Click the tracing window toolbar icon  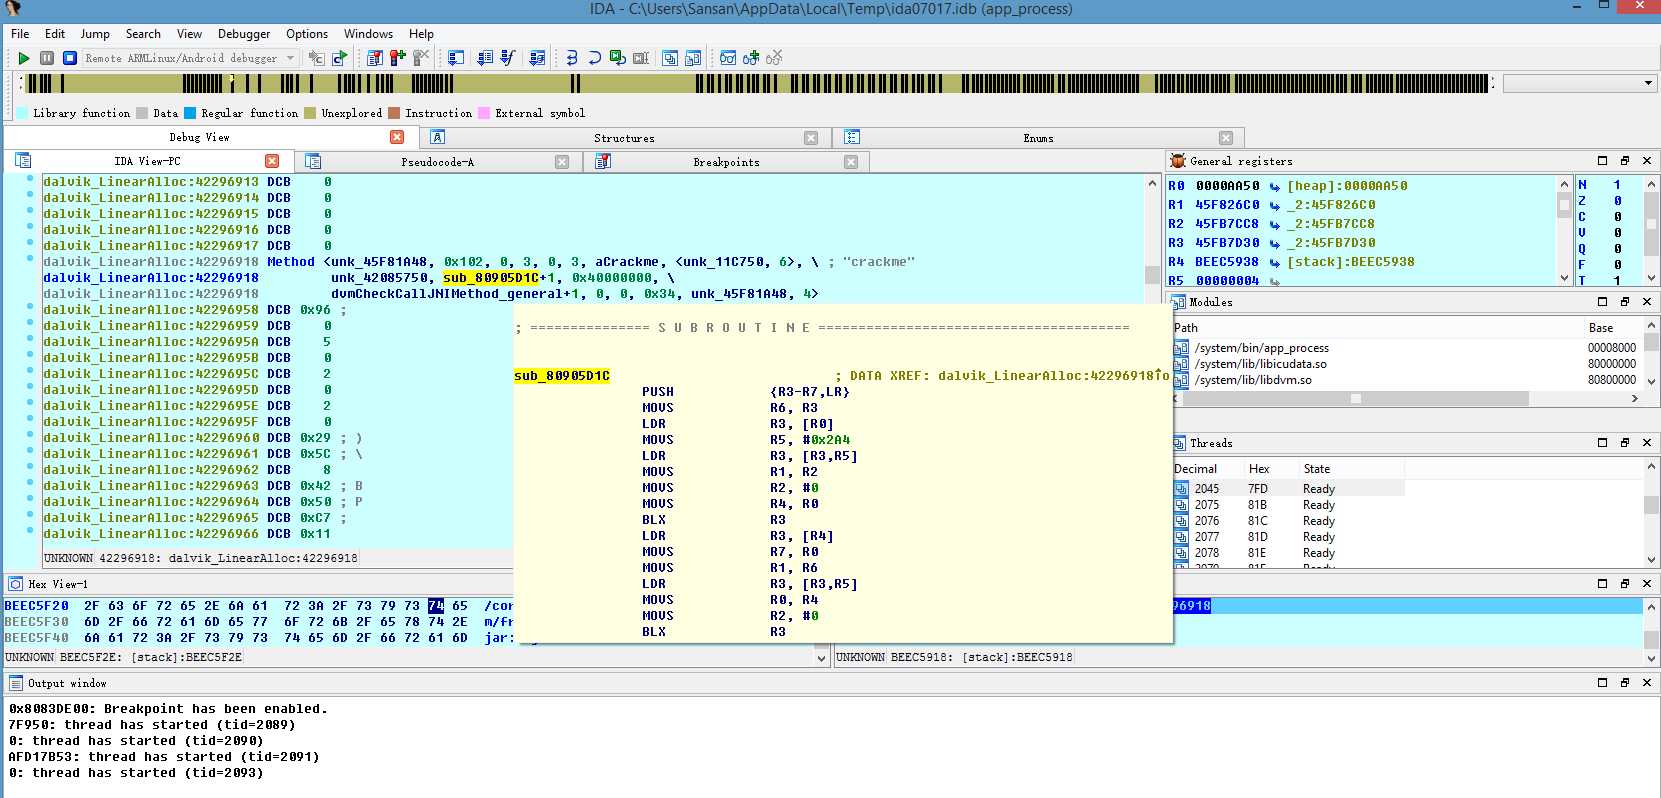(x=485, y=58)
